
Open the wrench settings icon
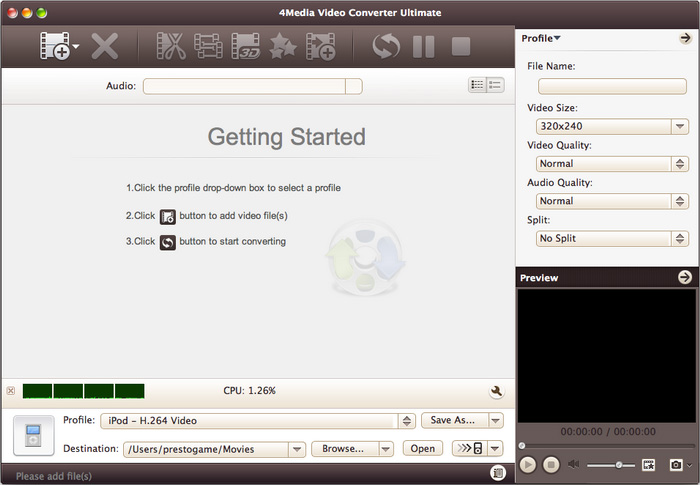pos(496,391)
